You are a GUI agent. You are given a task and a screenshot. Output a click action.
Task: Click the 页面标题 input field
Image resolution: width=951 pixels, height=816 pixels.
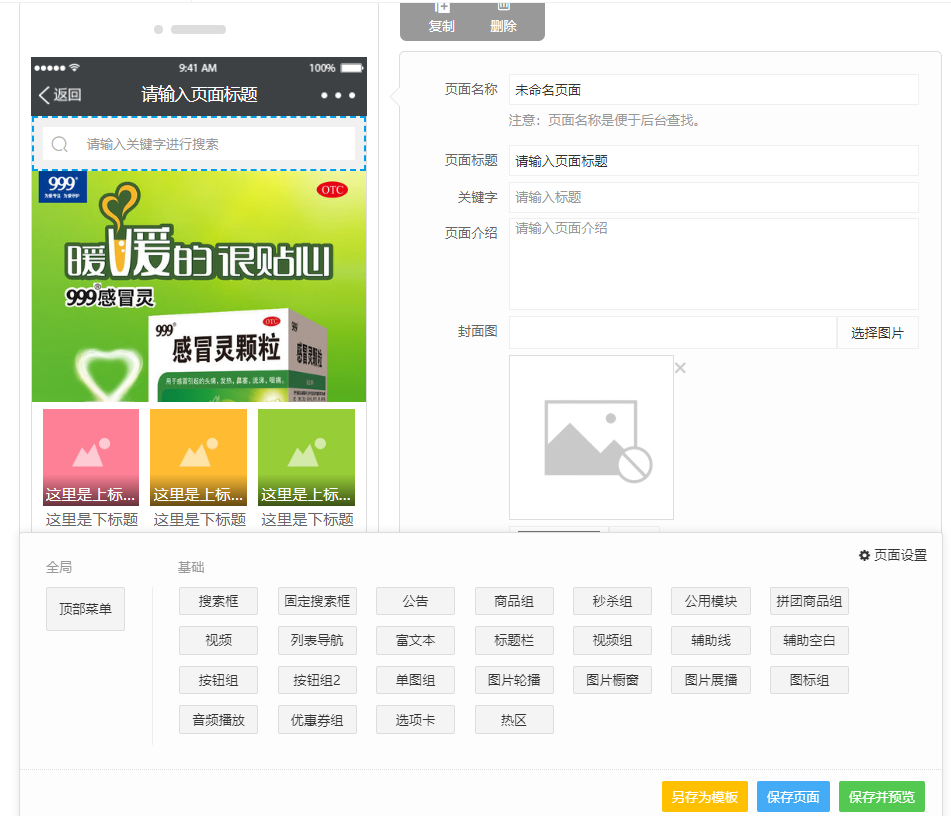tap(714, 161)
